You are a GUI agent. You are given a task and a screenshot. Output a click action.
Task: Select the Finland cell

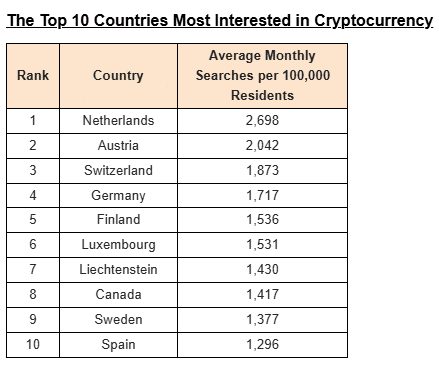click(118, 220)
